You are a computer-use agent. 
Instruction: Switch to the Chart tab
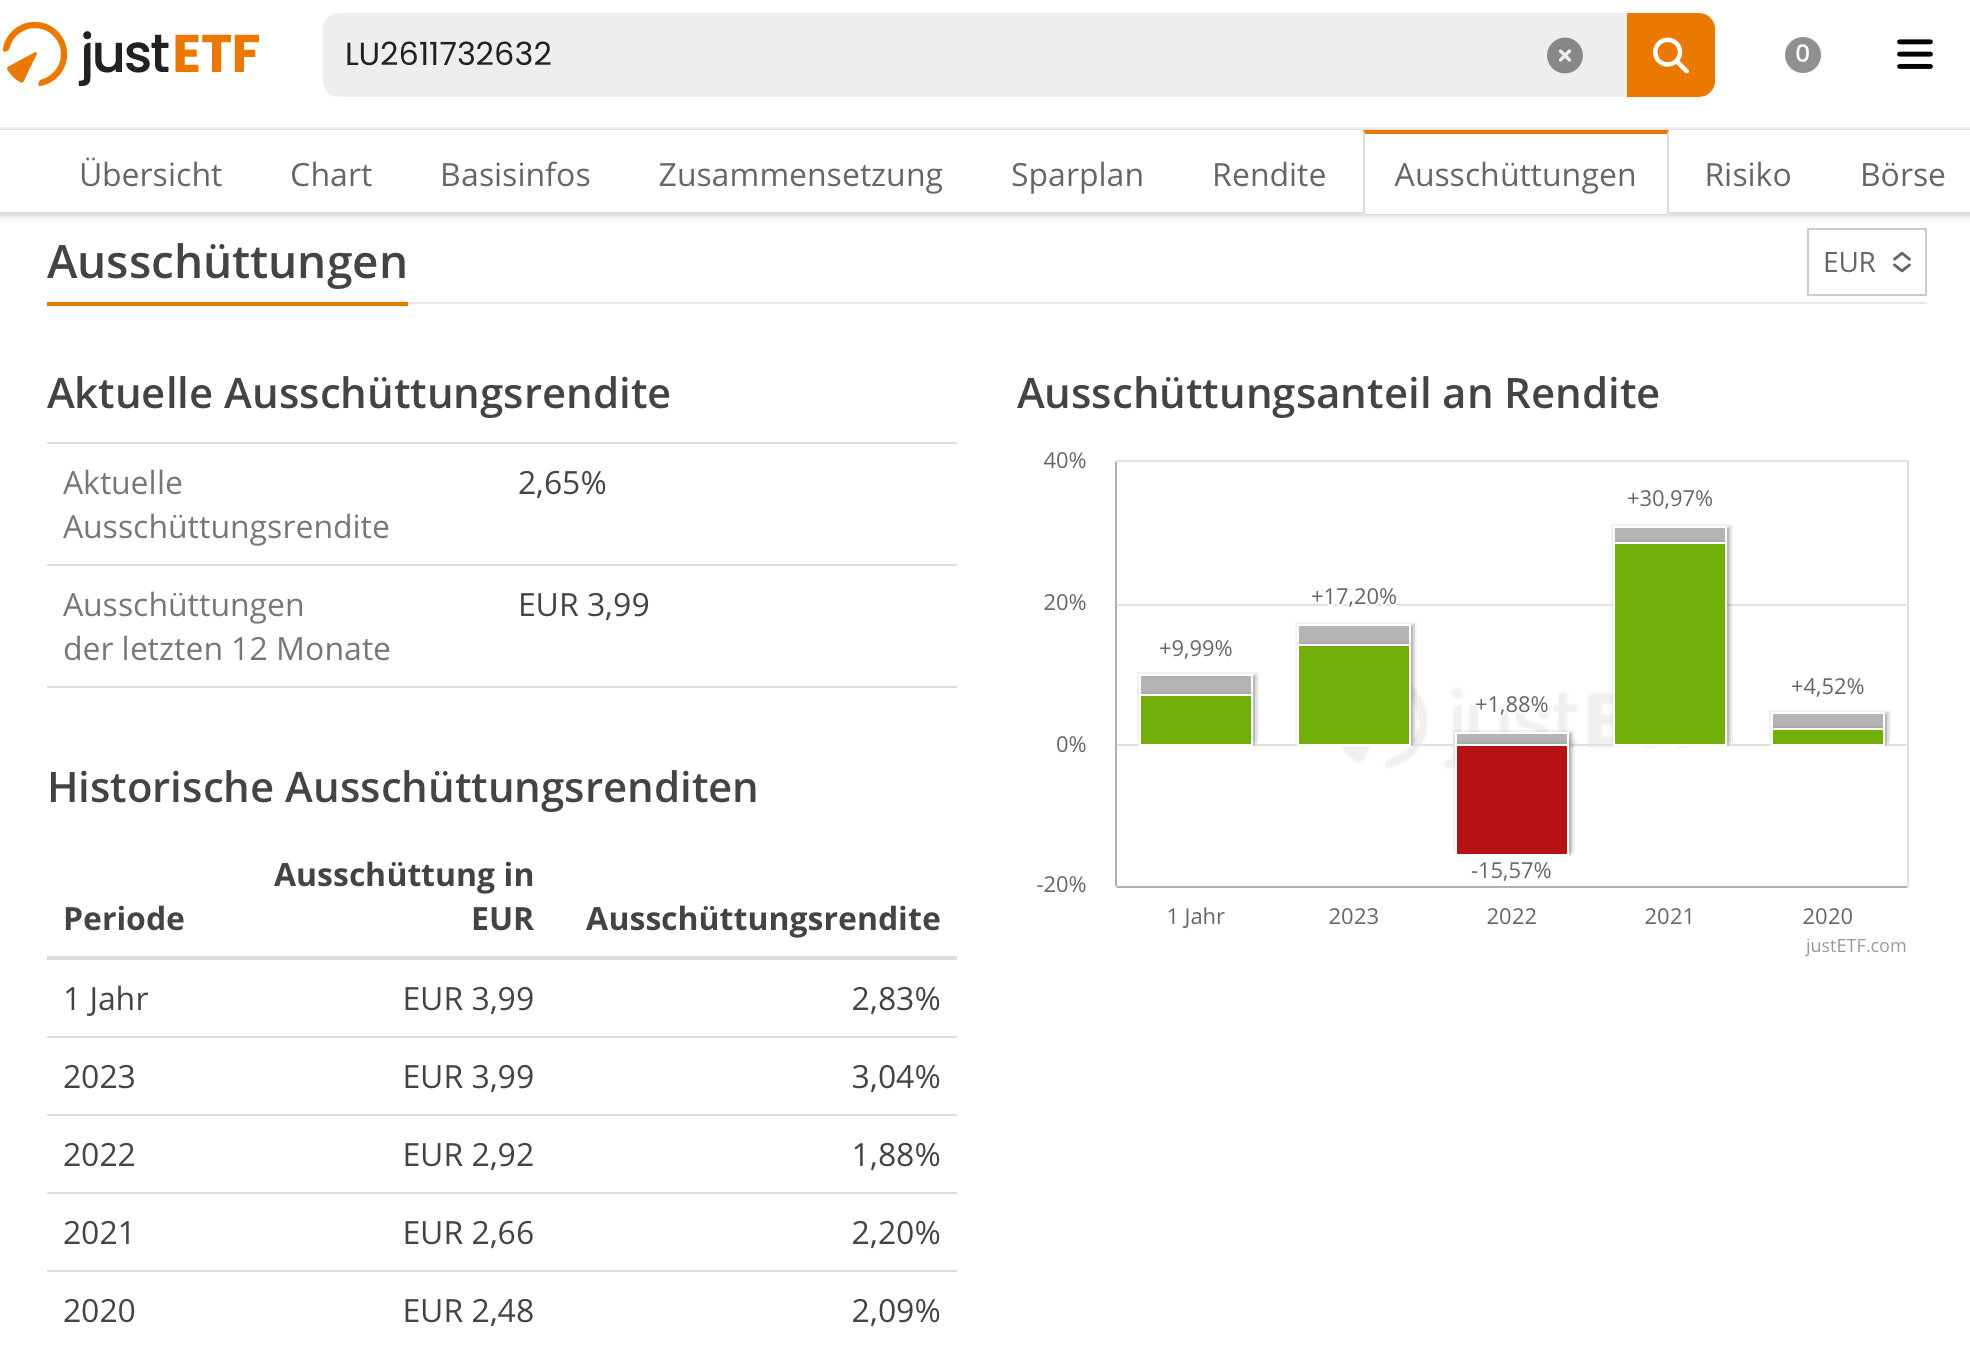tap(330, 175)
